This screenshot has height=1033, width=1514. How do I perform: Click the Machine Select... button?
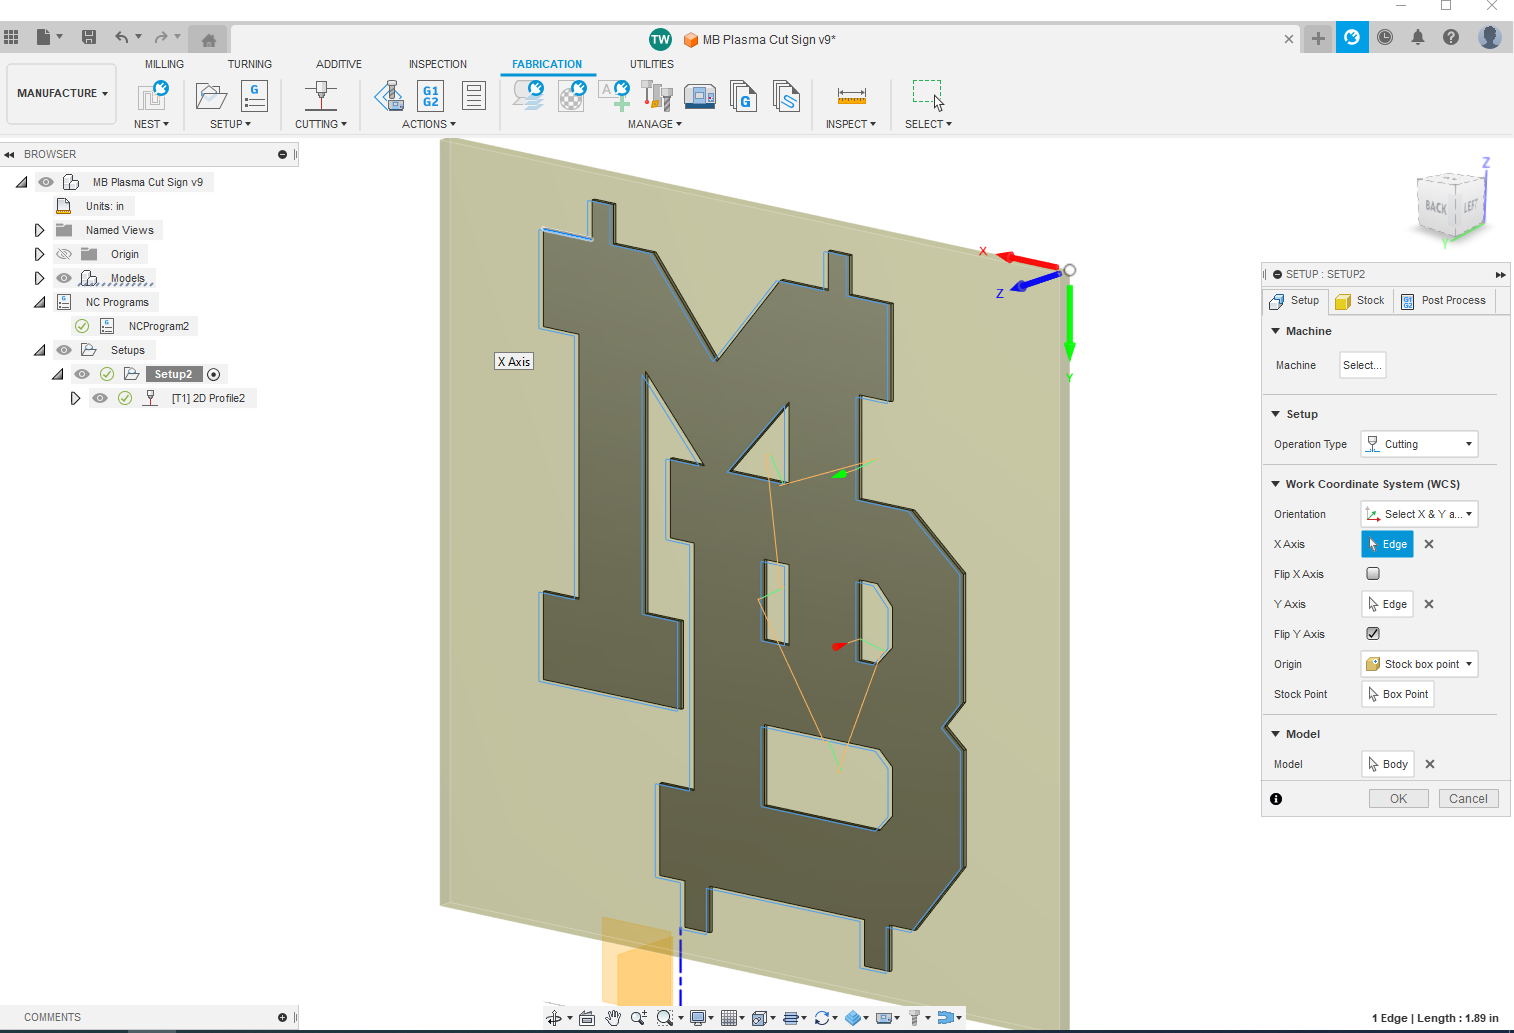pos(1363,365)
